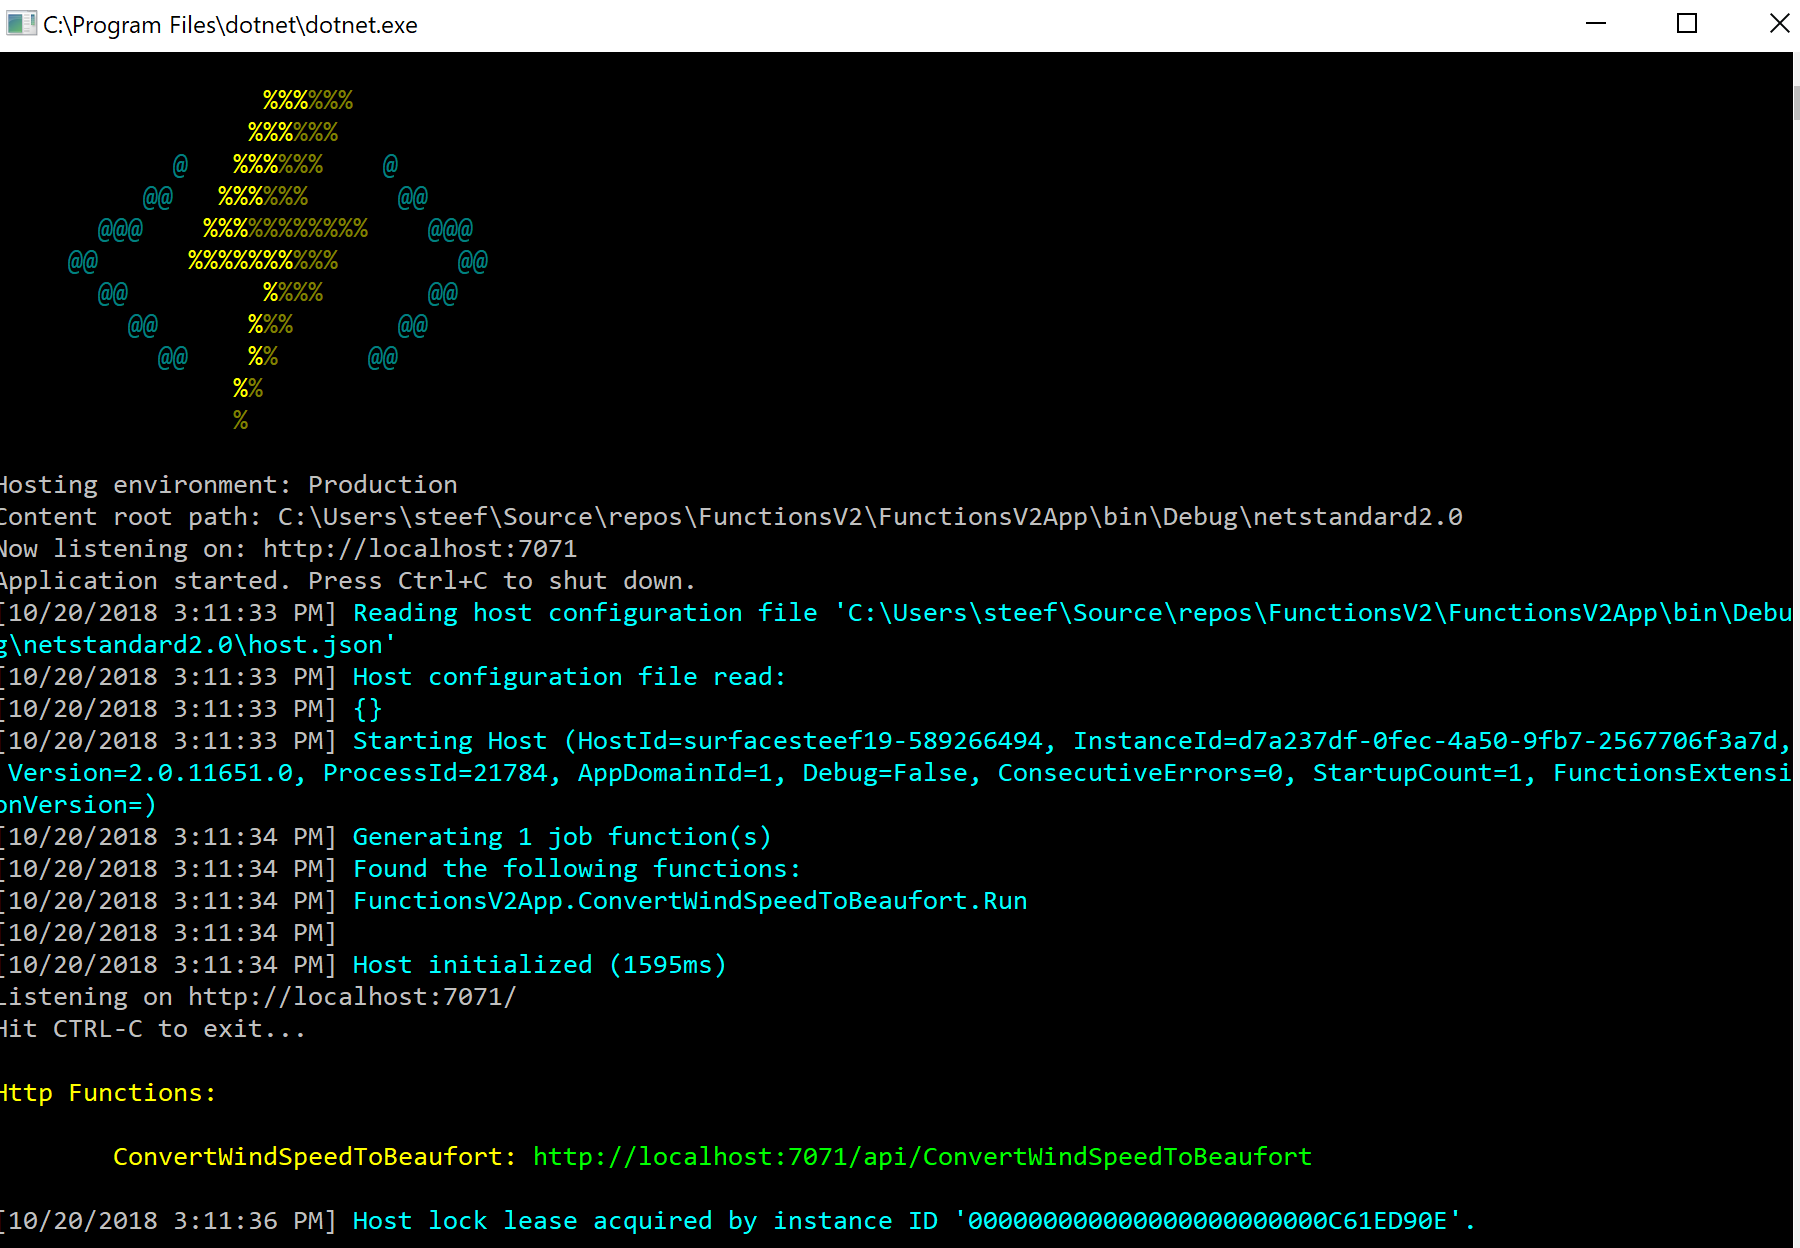Click the 'Hosting environment: Production' line

click(x=228, y=485)
